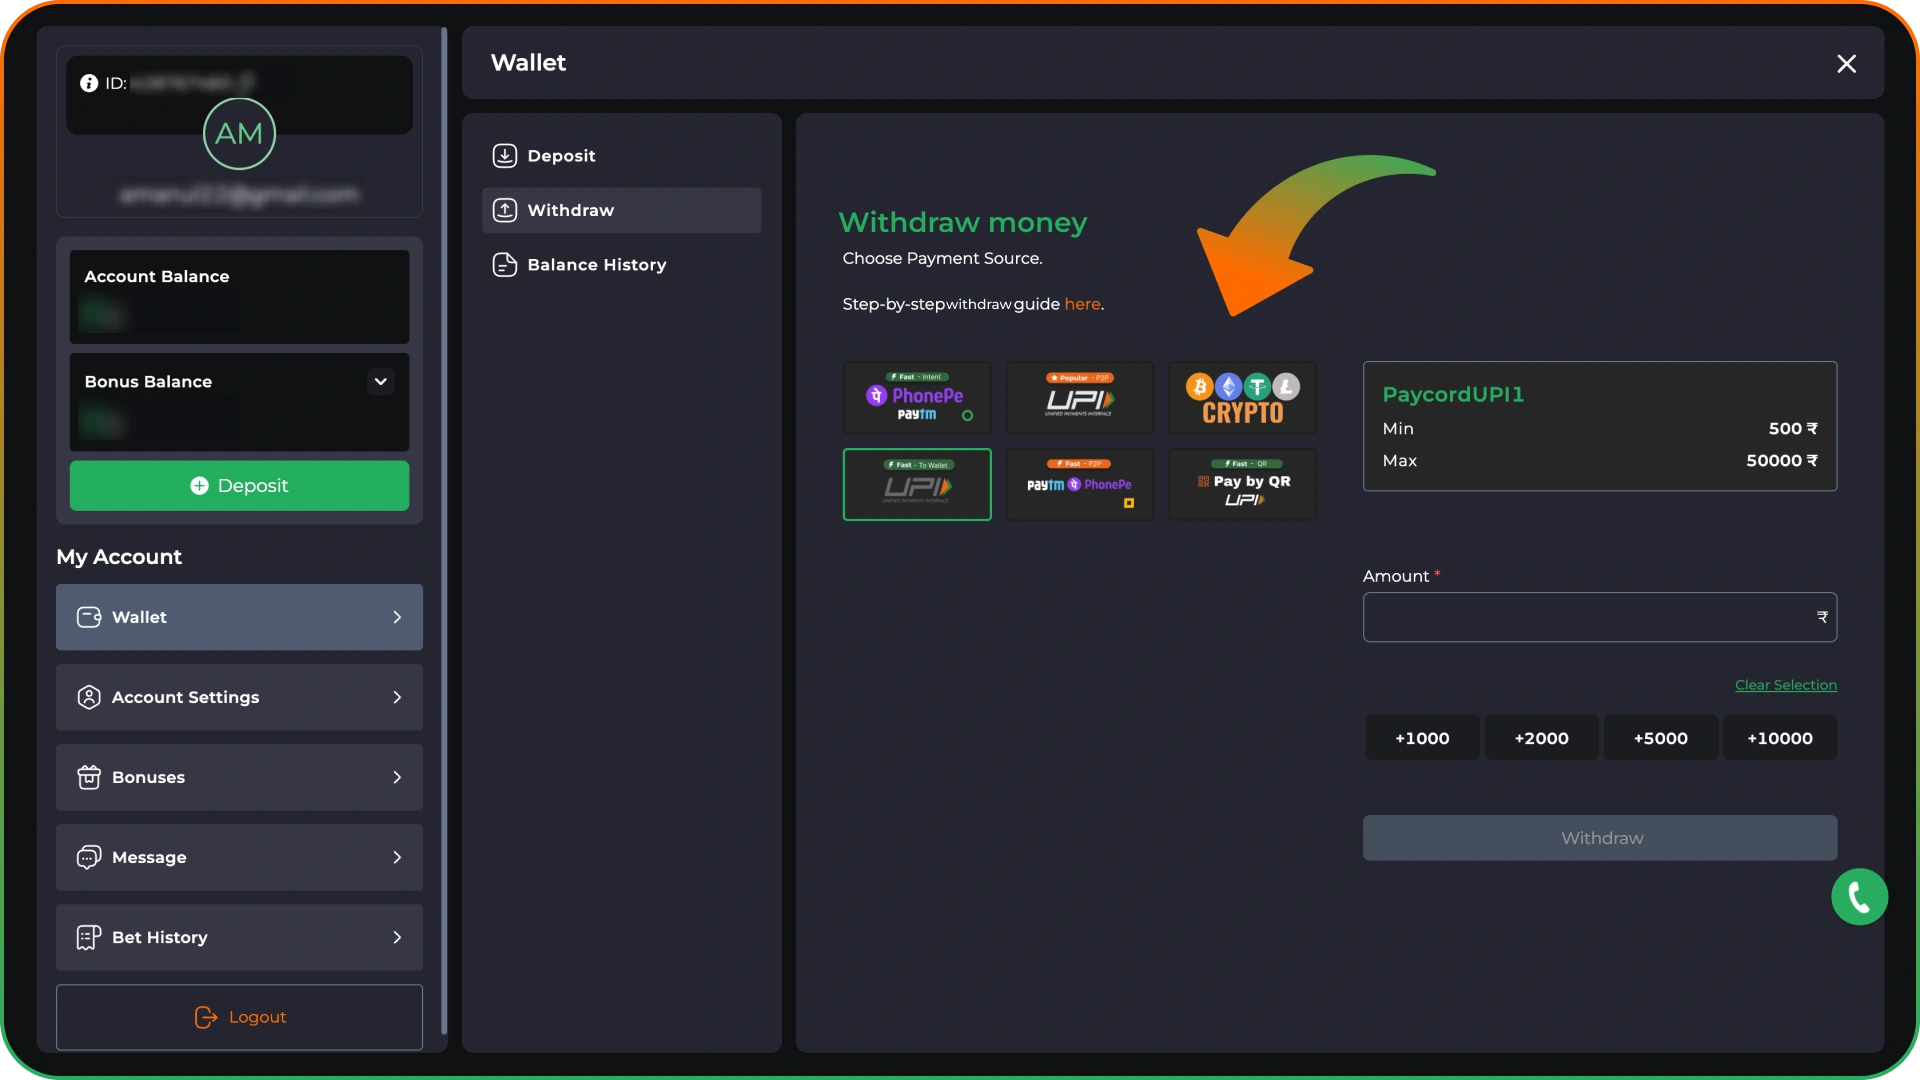The height and width of the screenshot is (1080, 1920).
Task: Click the Account Balance card
Action: tap(239, 297)
